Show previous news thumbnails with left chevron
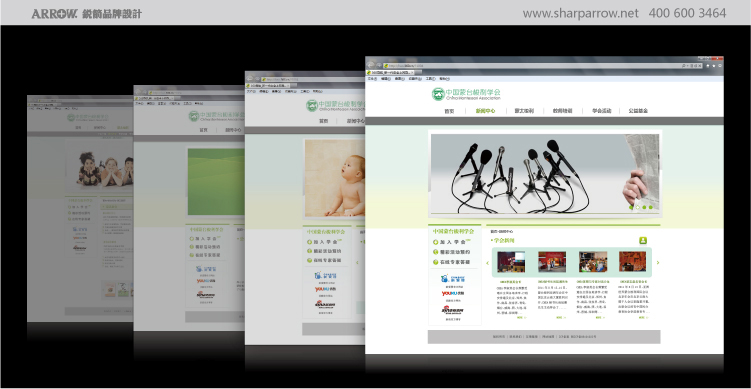 [x=488, y=263]
